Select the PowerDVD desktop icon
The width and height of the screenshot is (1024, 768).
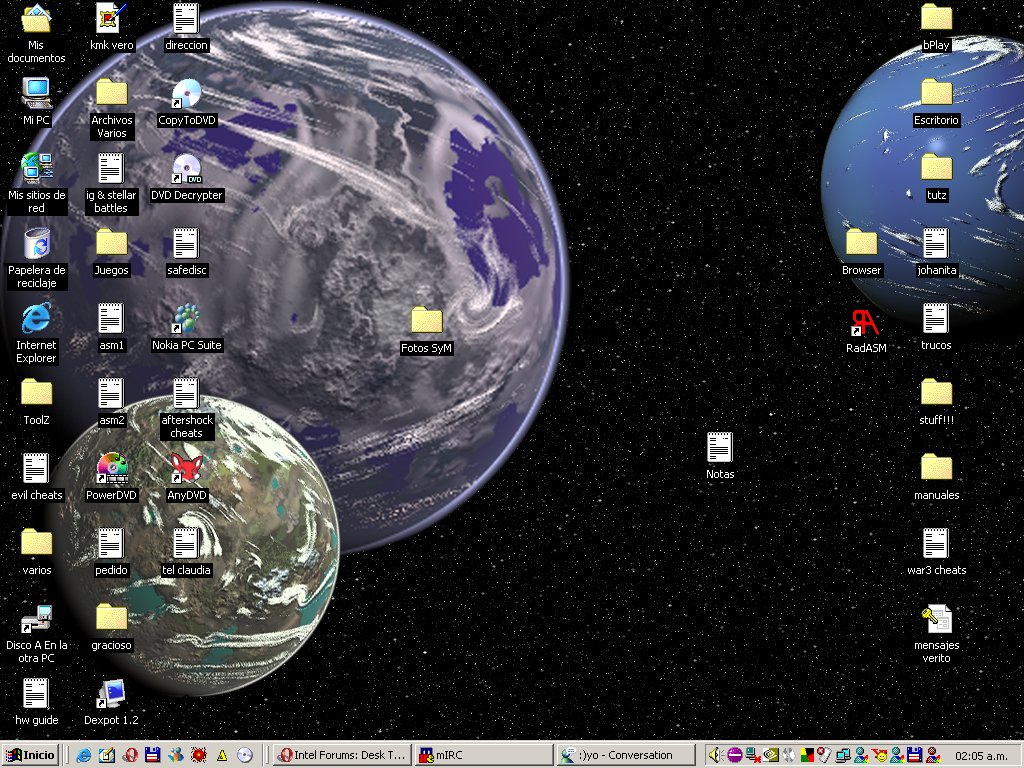click(x=111, y=468)
